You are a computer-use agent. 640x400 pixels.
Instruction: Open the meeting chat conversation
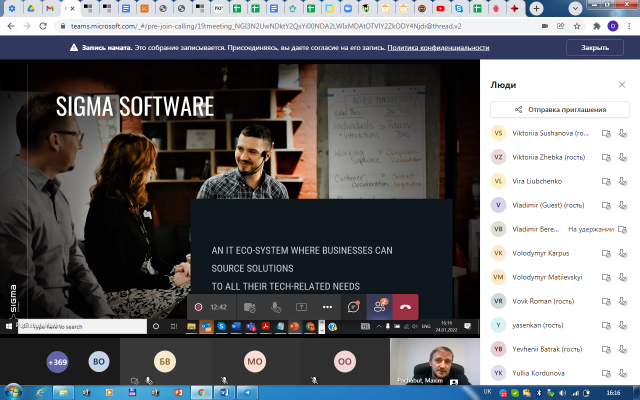point(354,307)
